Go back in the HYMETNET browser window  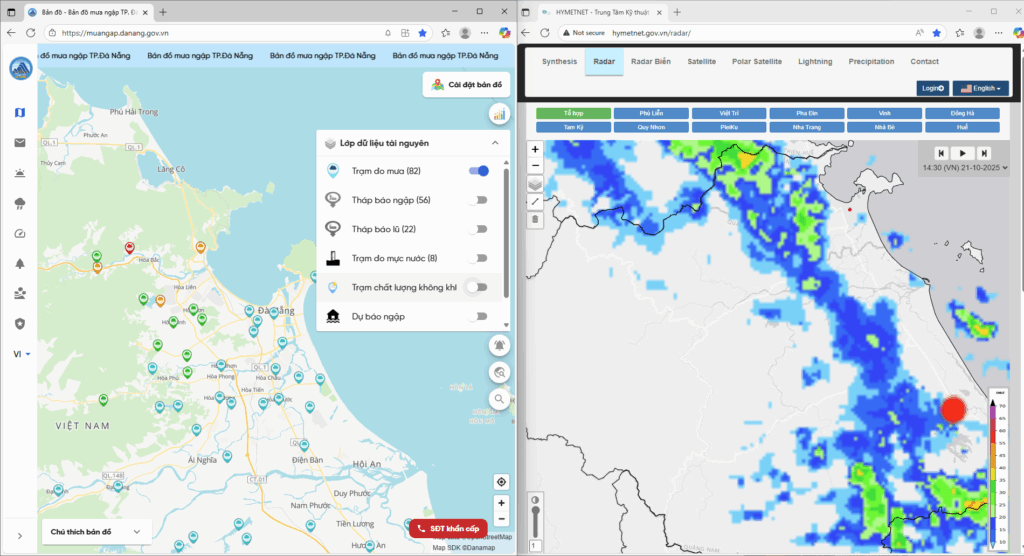[526, 33]
